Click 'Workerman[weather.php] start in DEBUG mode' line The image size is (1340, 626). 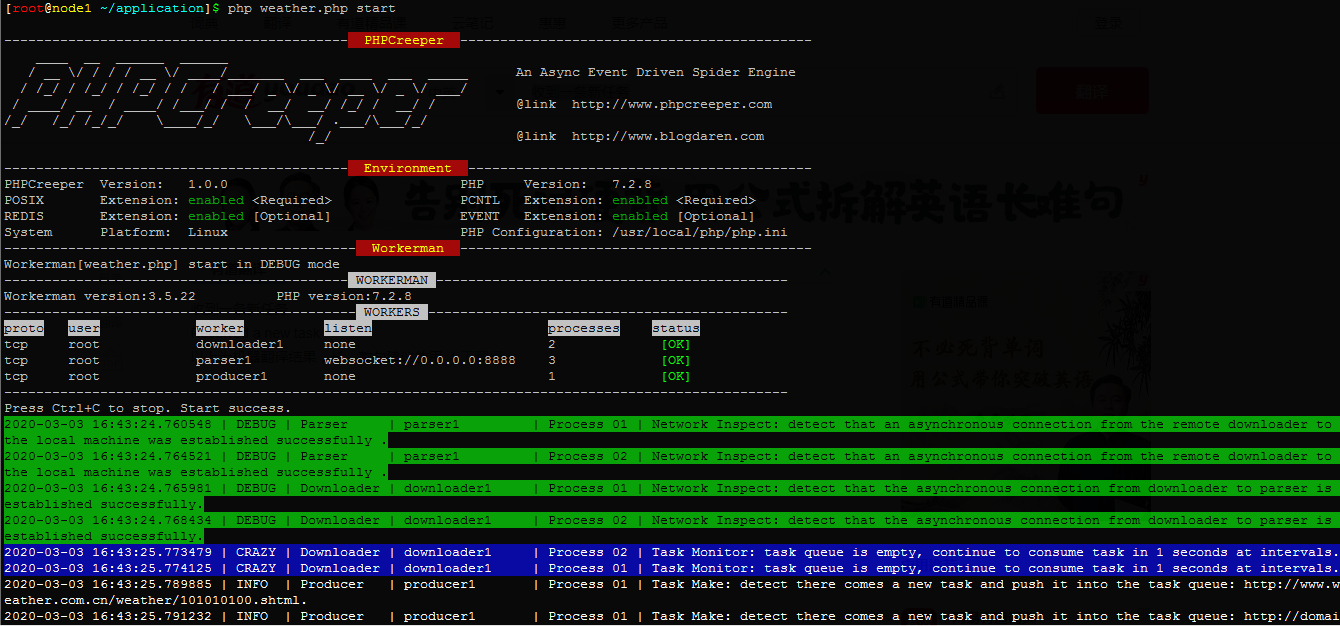point(172,264)
